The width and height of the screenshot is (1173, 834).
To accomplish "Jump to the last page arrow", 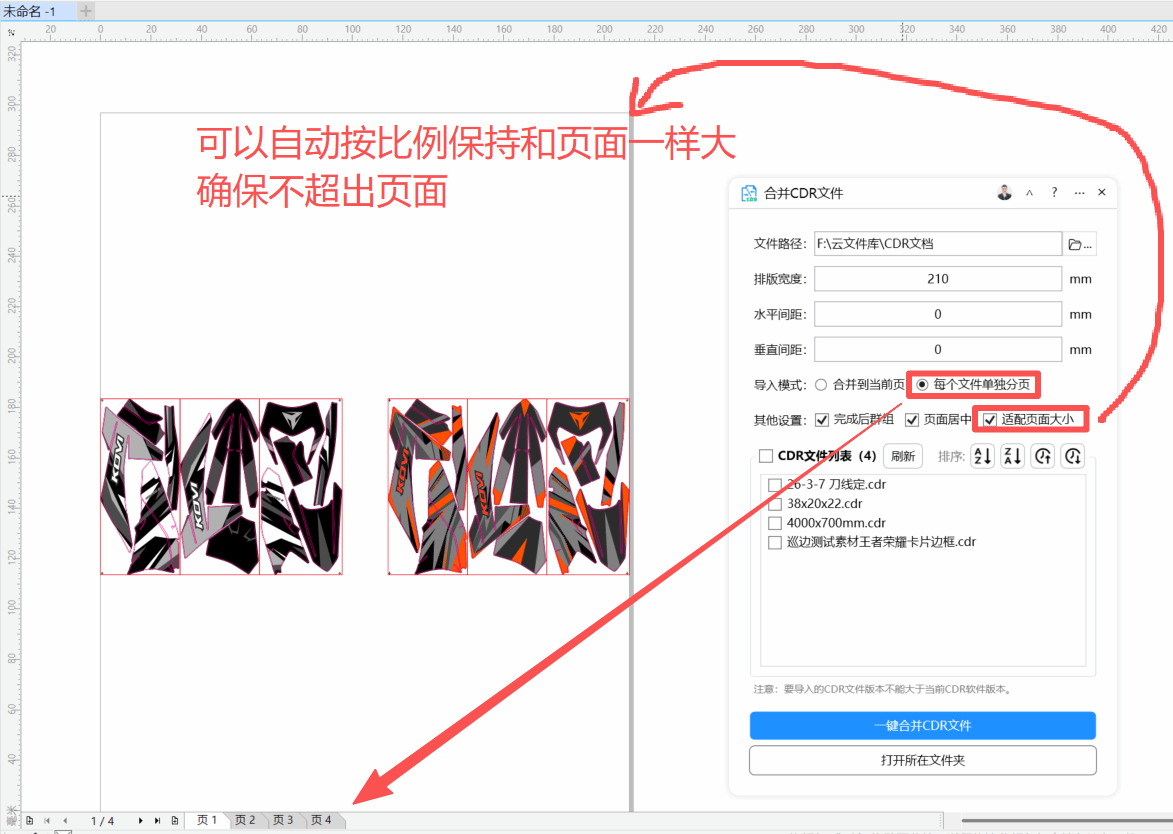I will pos(157,821).
